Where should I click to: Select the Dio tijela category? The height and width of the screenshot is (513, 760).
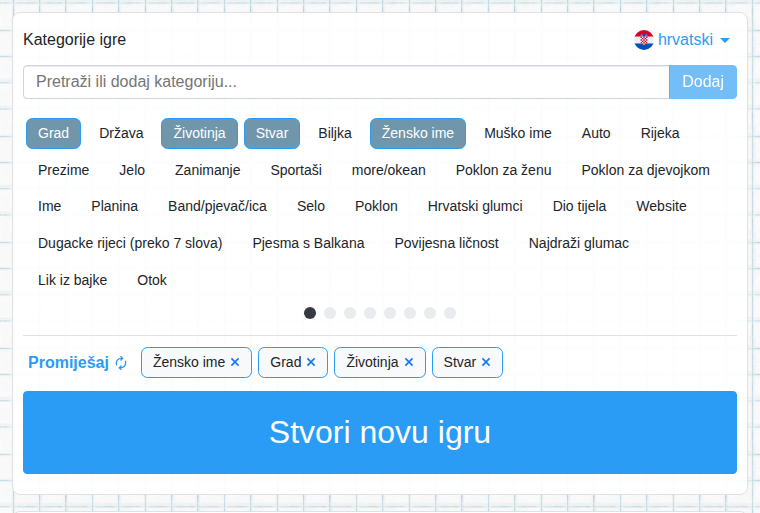[x=579, y=206]
